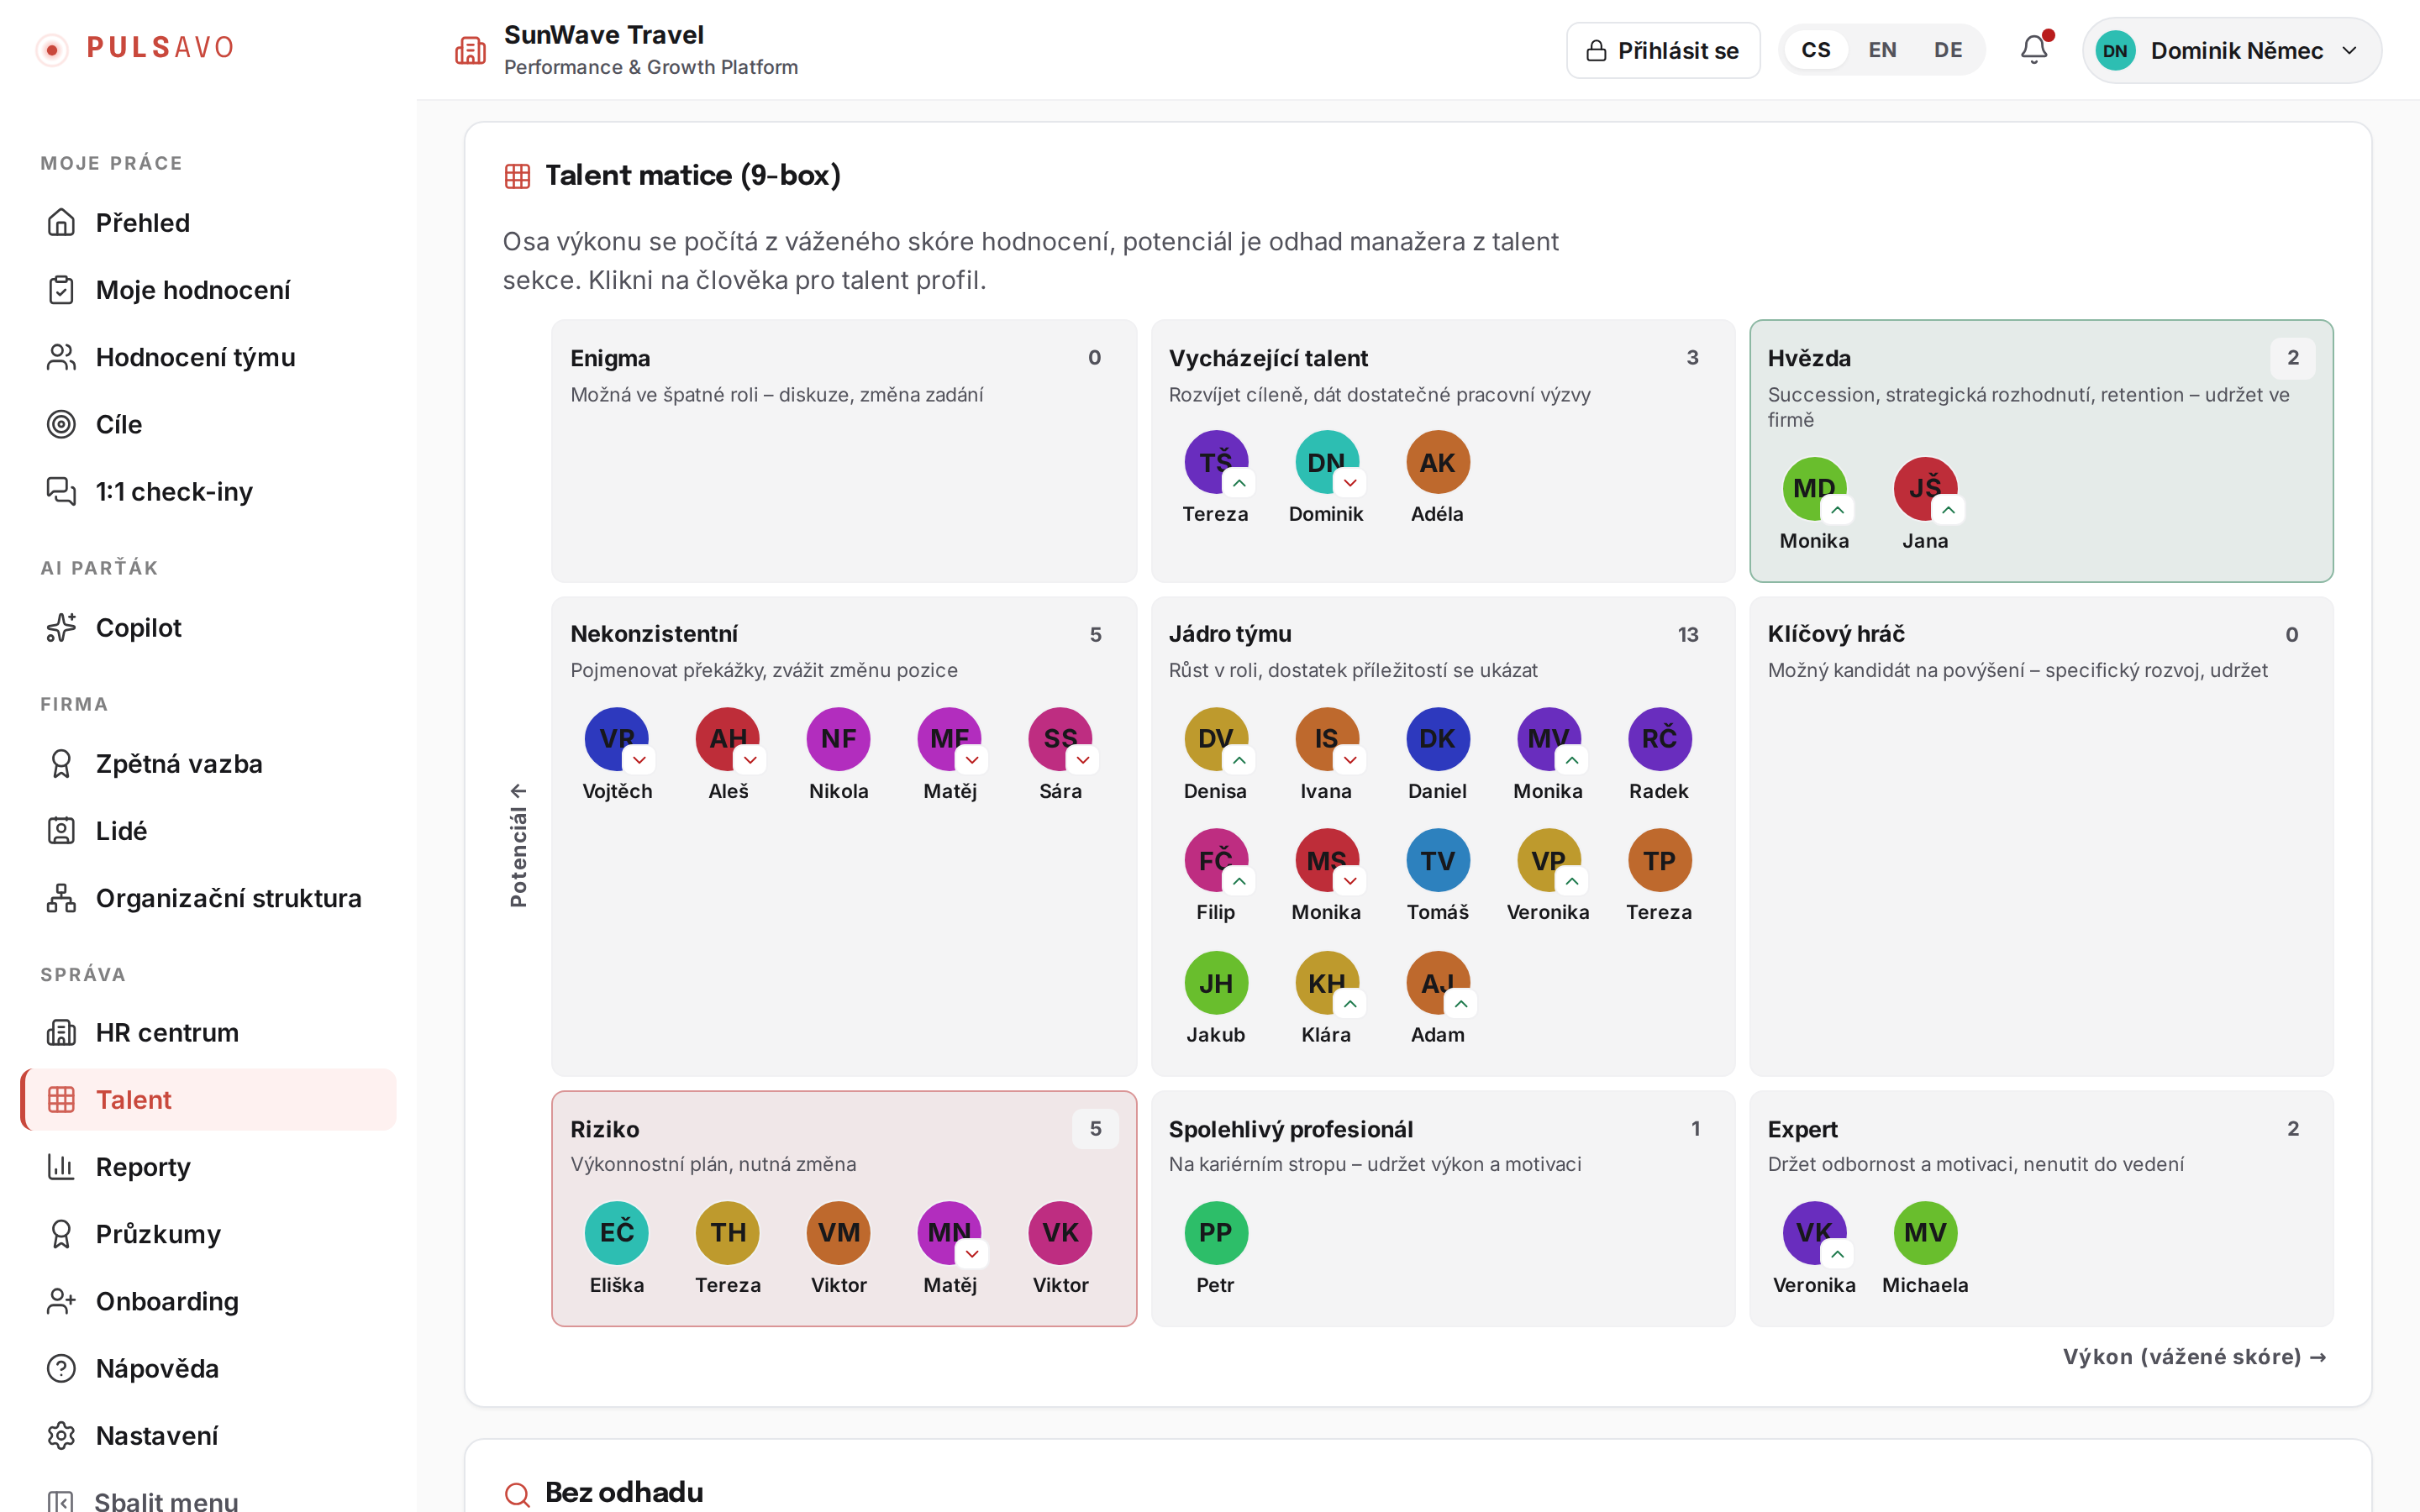Open Adéla AK talent profile
The height and width of the screenshot is (1512, 2420).
(1437, 478)
